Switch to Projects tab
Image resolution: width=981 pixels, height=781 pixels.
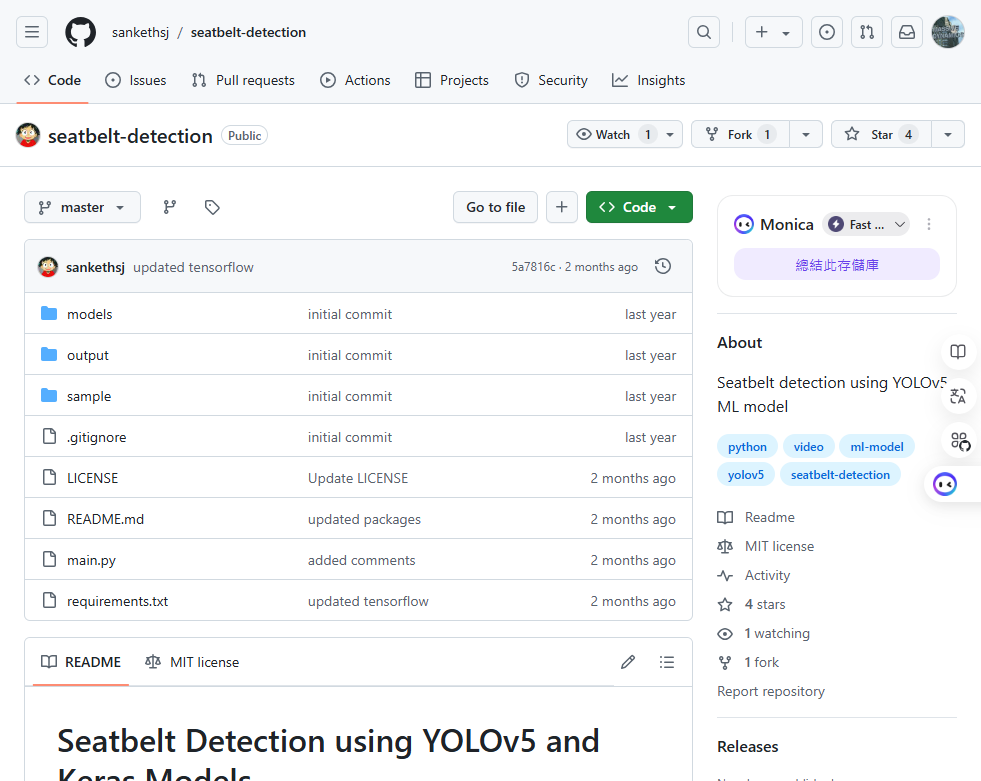click(x=452, y=80)
